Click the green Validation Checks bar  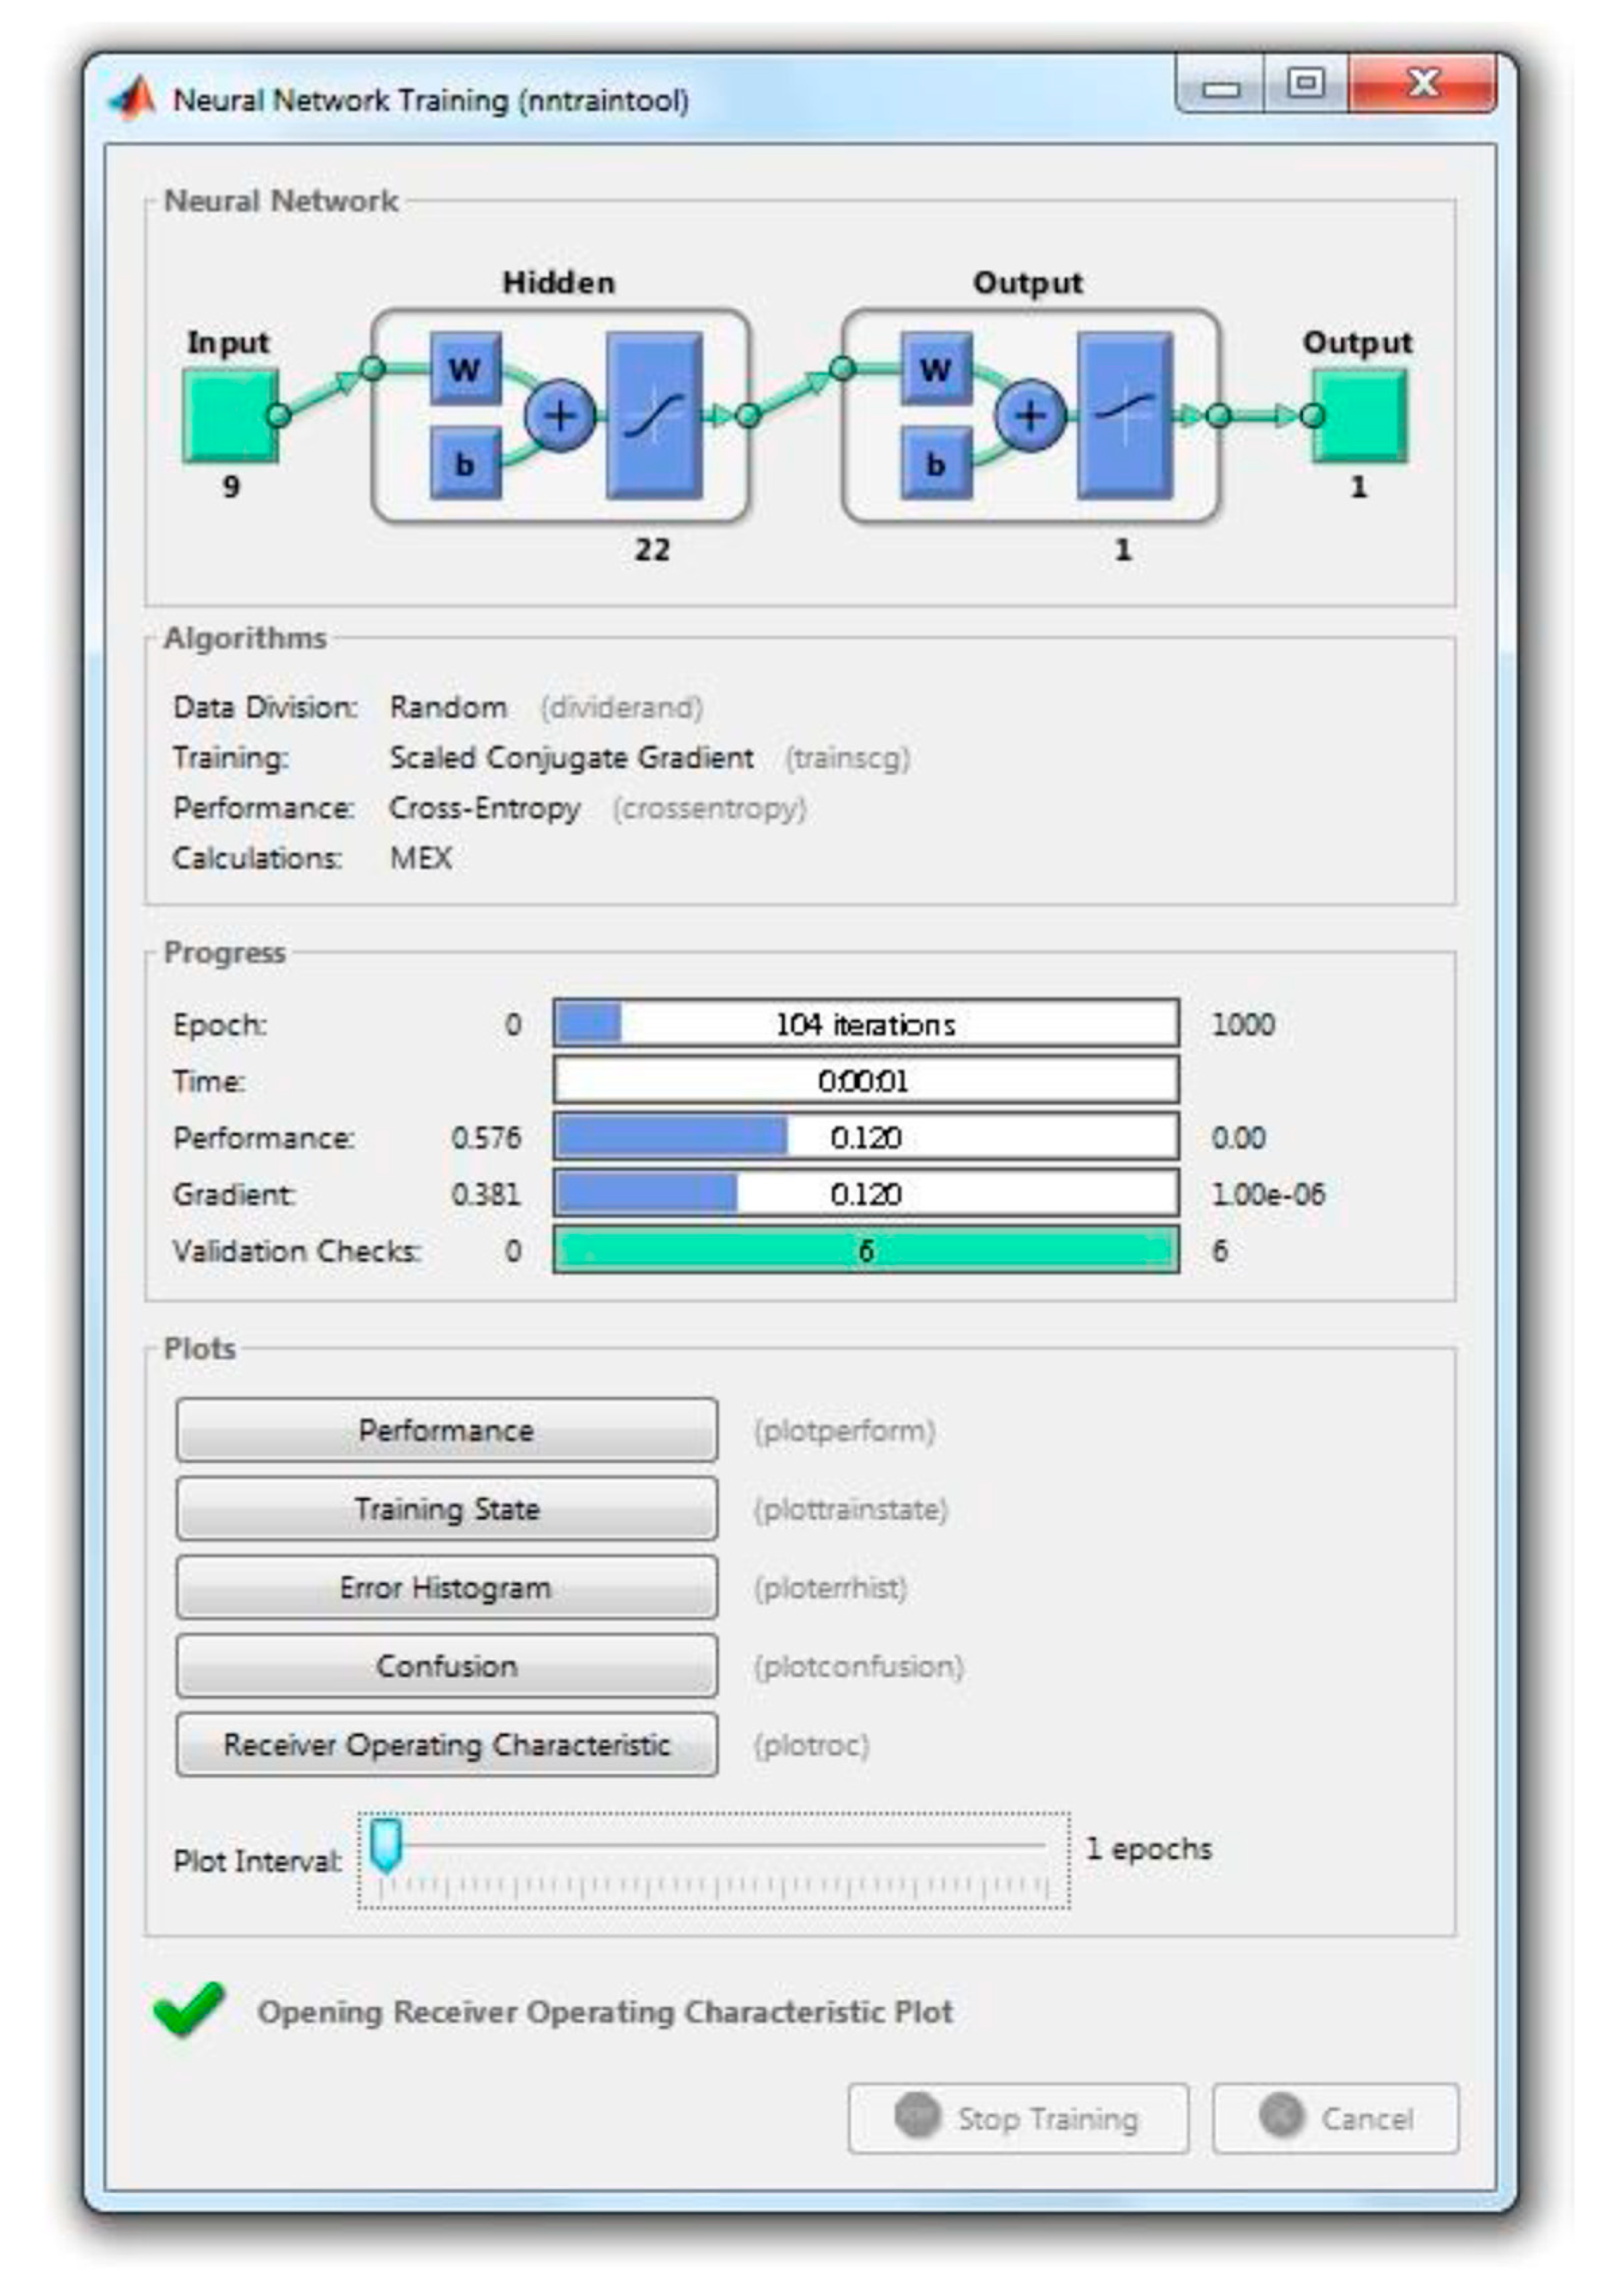pyautogui.click(x=865, y=1250)
